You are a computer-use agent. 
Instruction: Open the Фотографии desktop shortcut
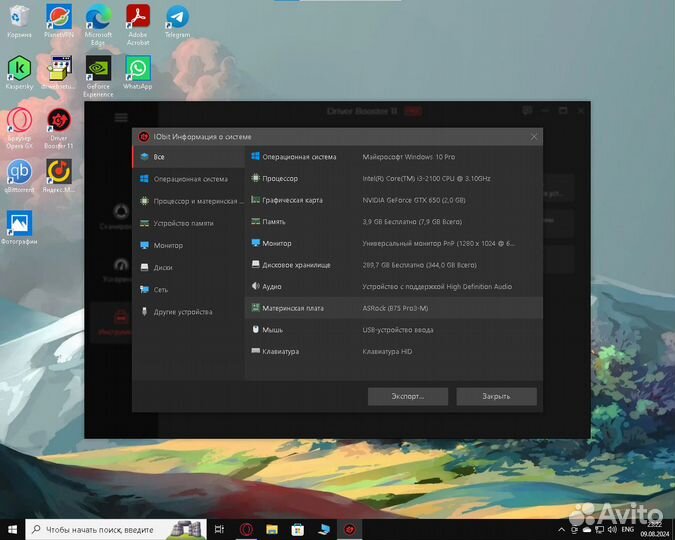point(19,225)
